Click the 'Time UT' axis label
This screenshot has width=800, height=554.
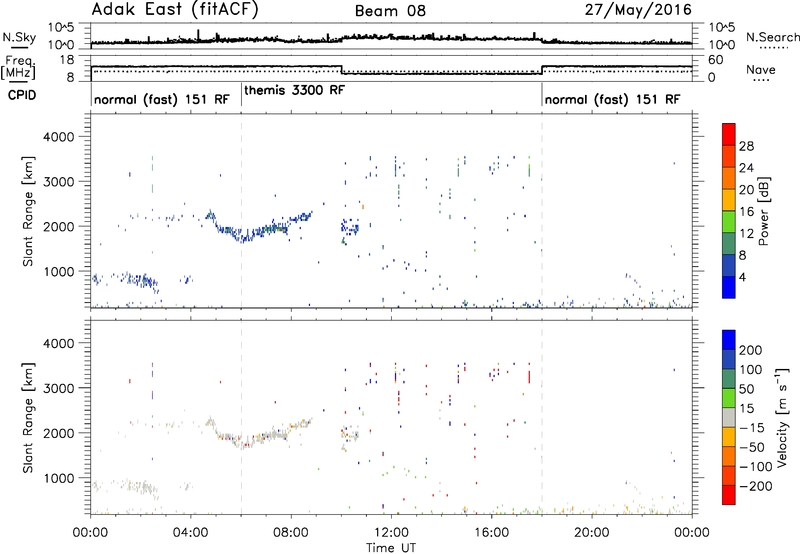click(391, 547)
